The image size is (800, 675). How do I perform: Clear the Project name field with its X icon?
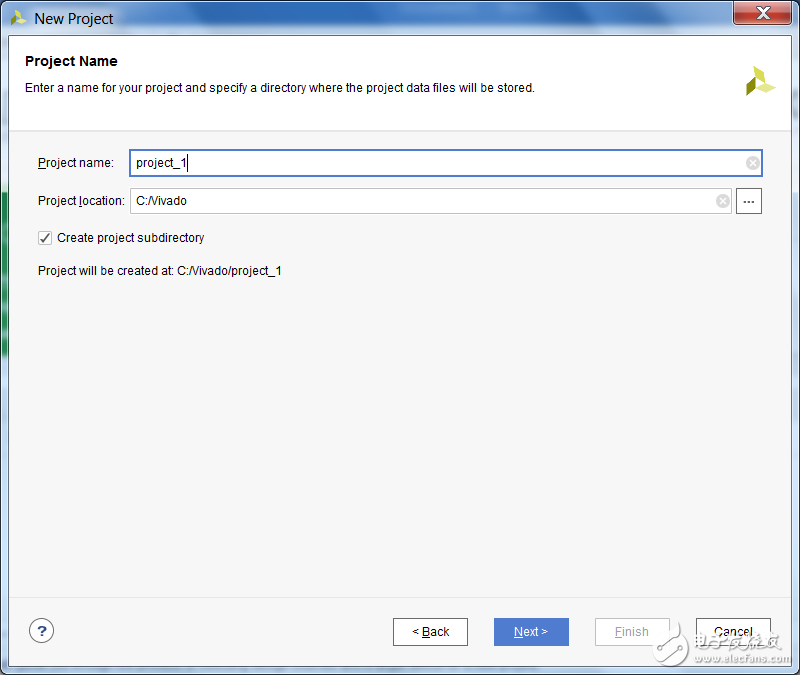click(752, 163)
